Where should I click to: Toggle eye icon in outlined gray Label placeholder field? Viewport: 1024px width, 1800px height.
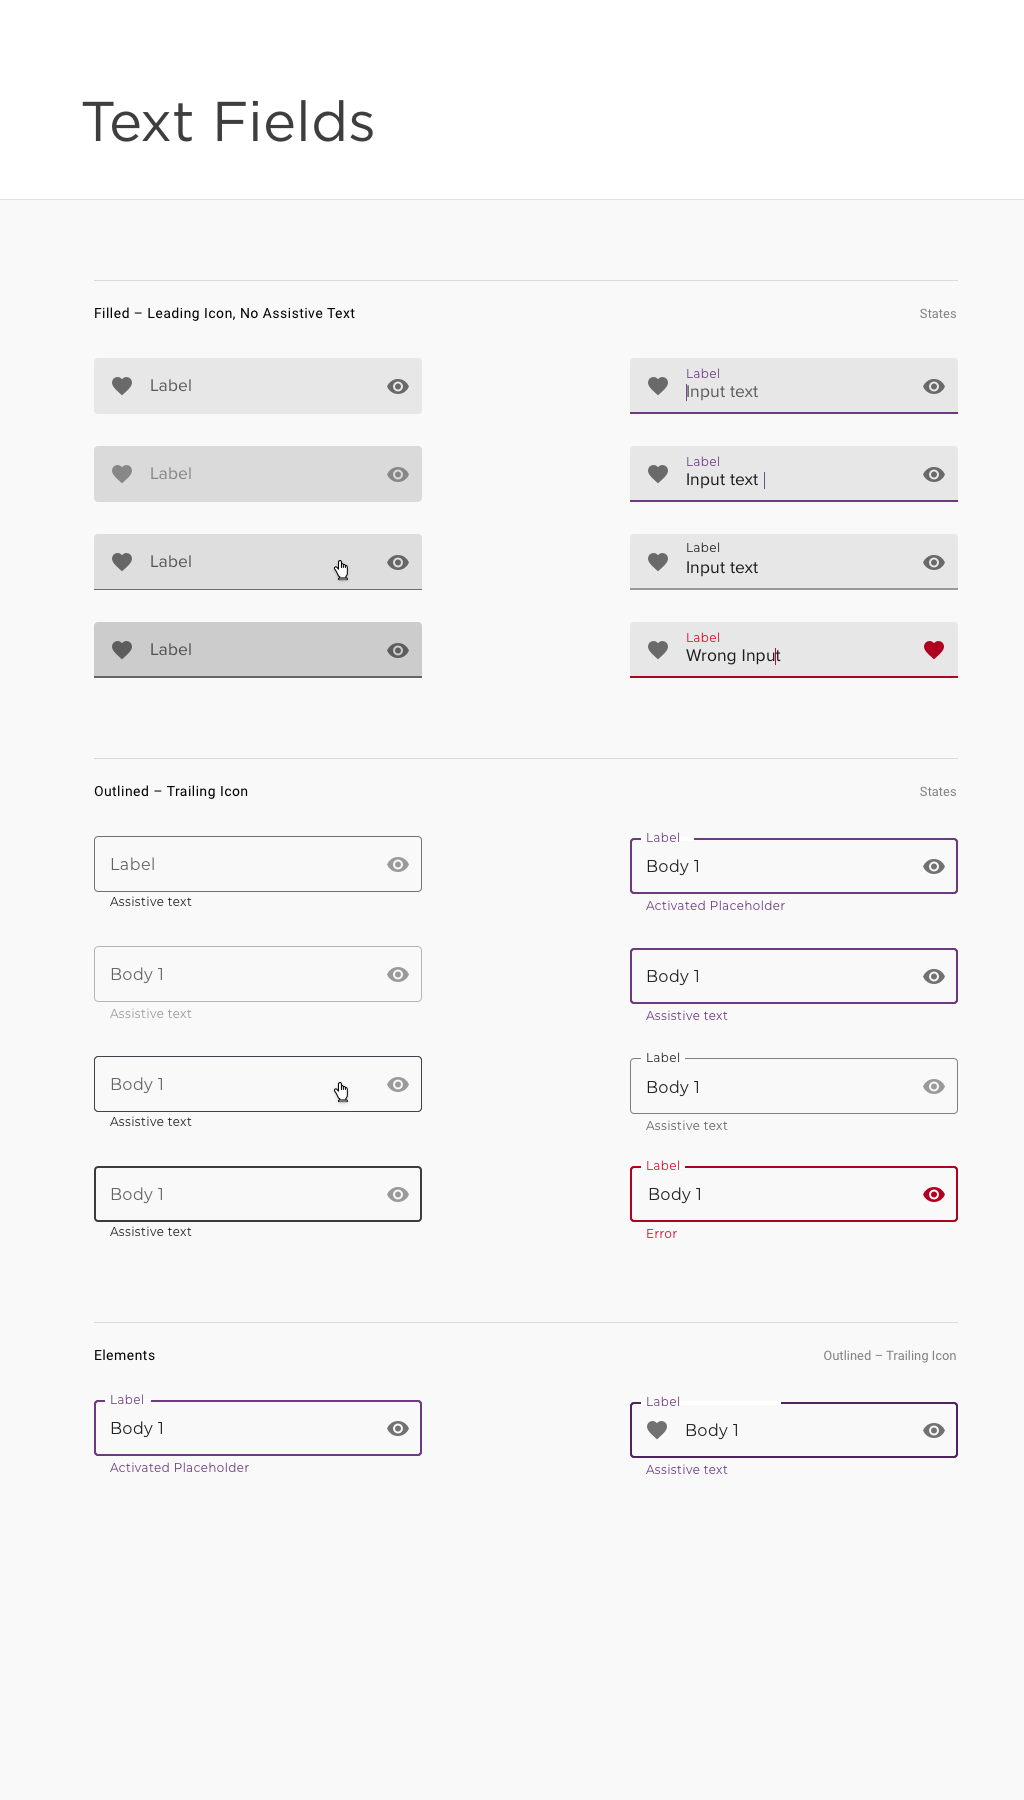[398, 864]
